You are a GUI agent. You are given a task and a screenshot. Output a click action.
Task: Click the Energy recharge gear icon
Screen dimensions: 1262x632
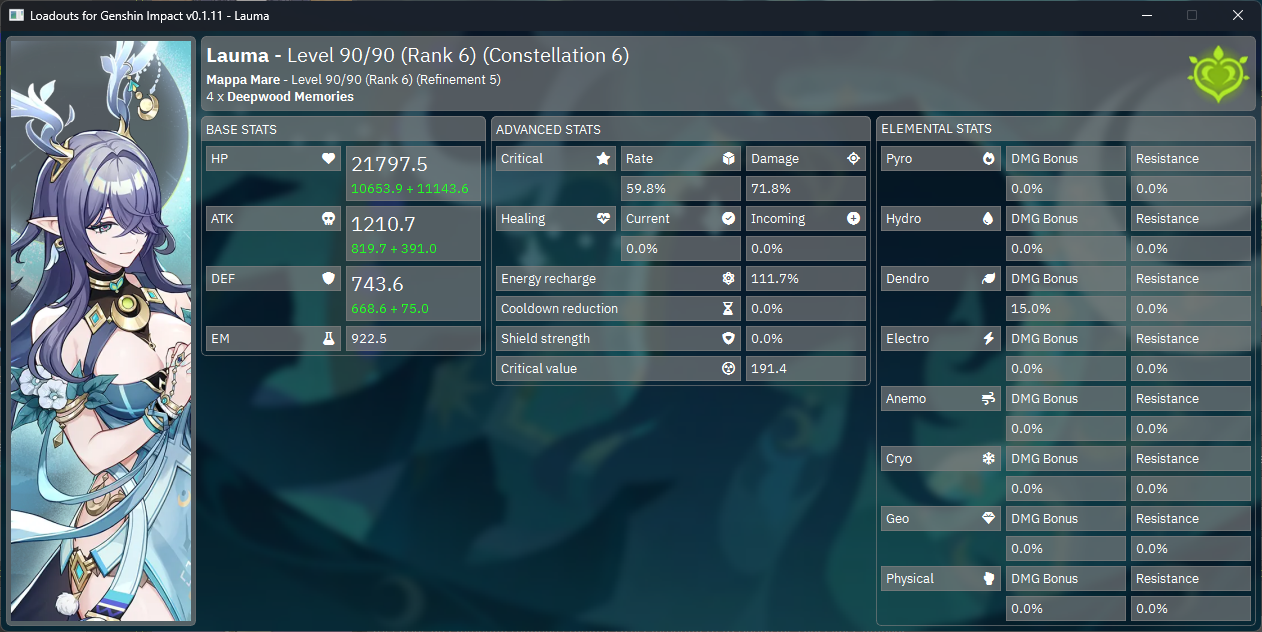pos(728,279)
